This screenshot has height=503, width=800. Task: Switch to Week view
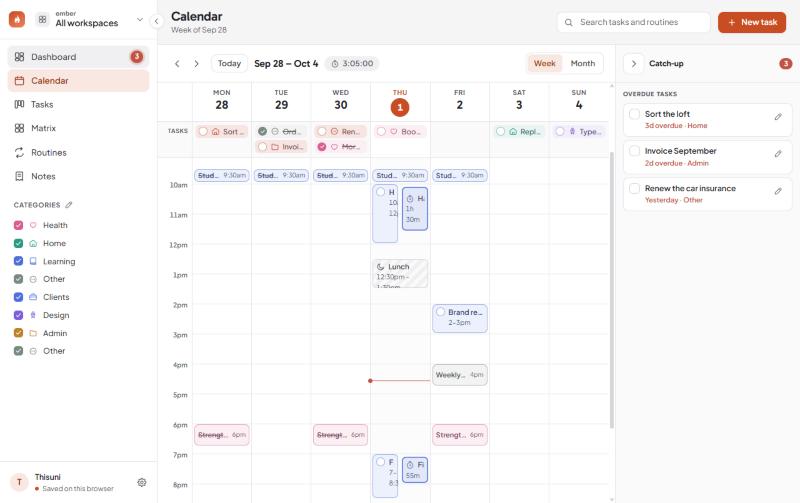544,63
